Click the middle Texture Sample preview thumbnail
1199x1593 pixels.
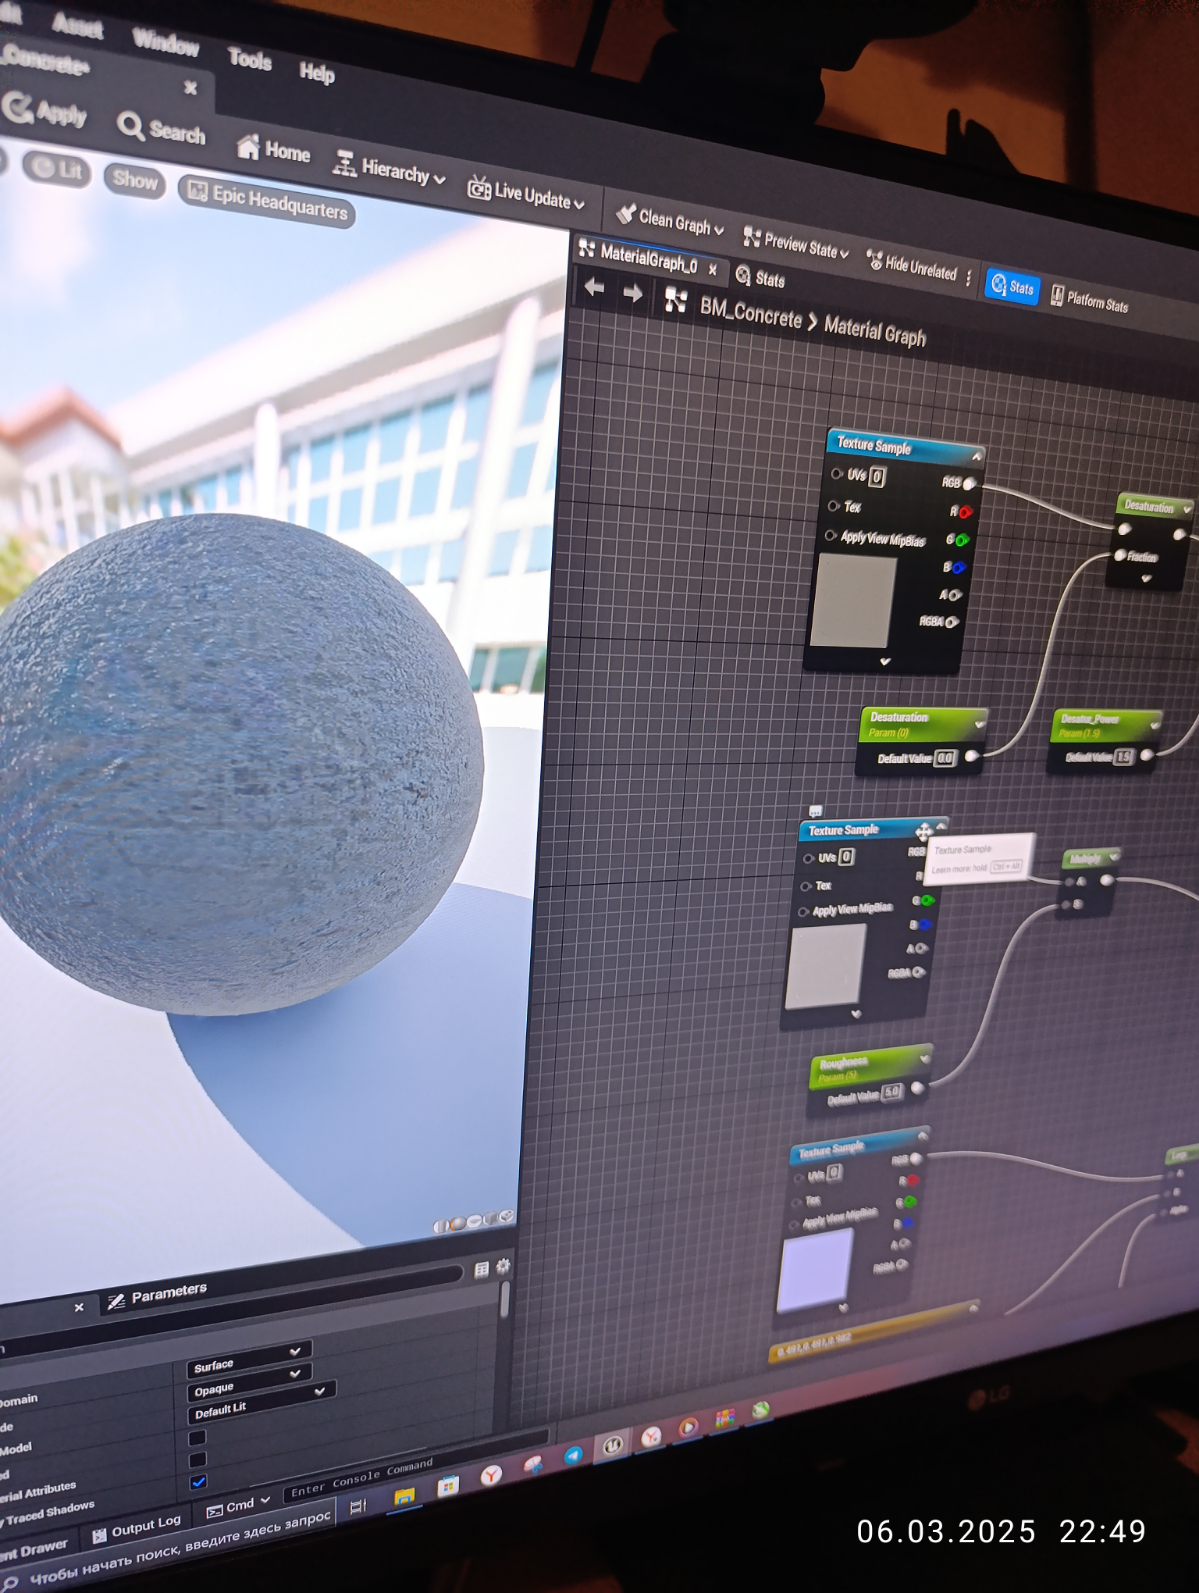pos(825,966)
